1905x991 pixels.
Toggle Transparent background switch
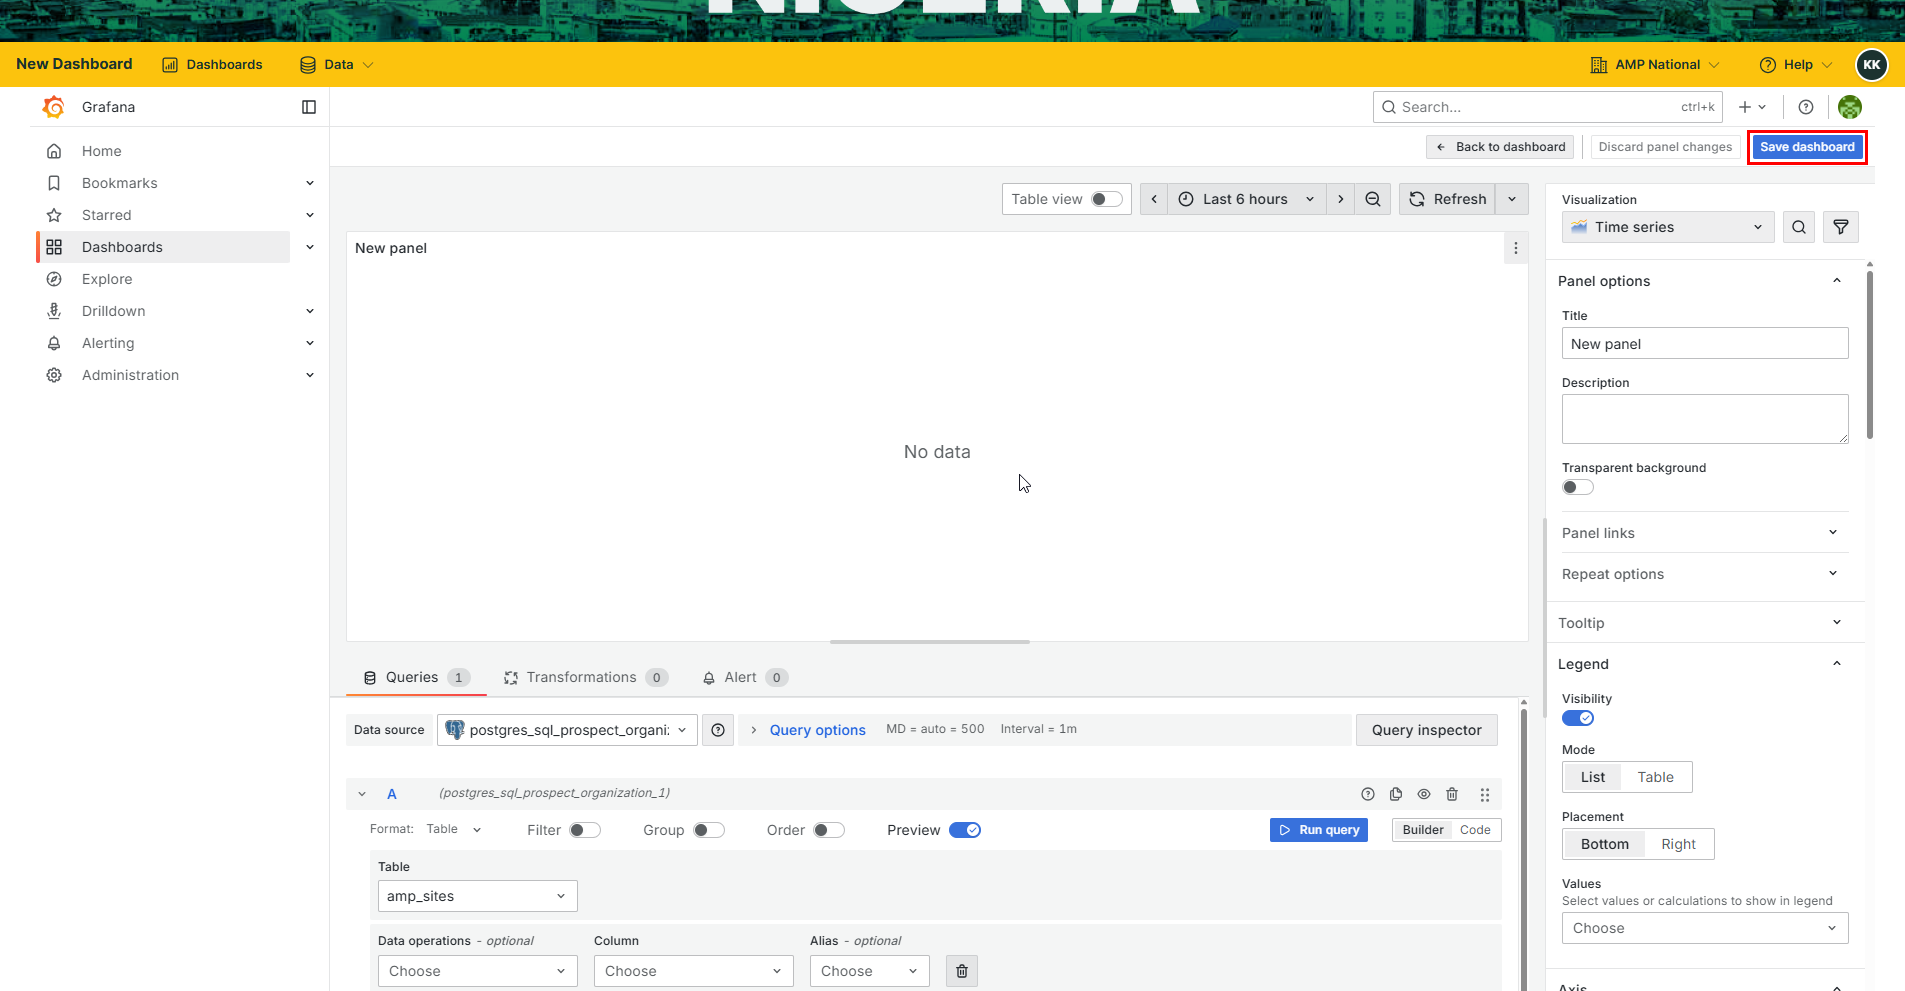(1578, 487)
